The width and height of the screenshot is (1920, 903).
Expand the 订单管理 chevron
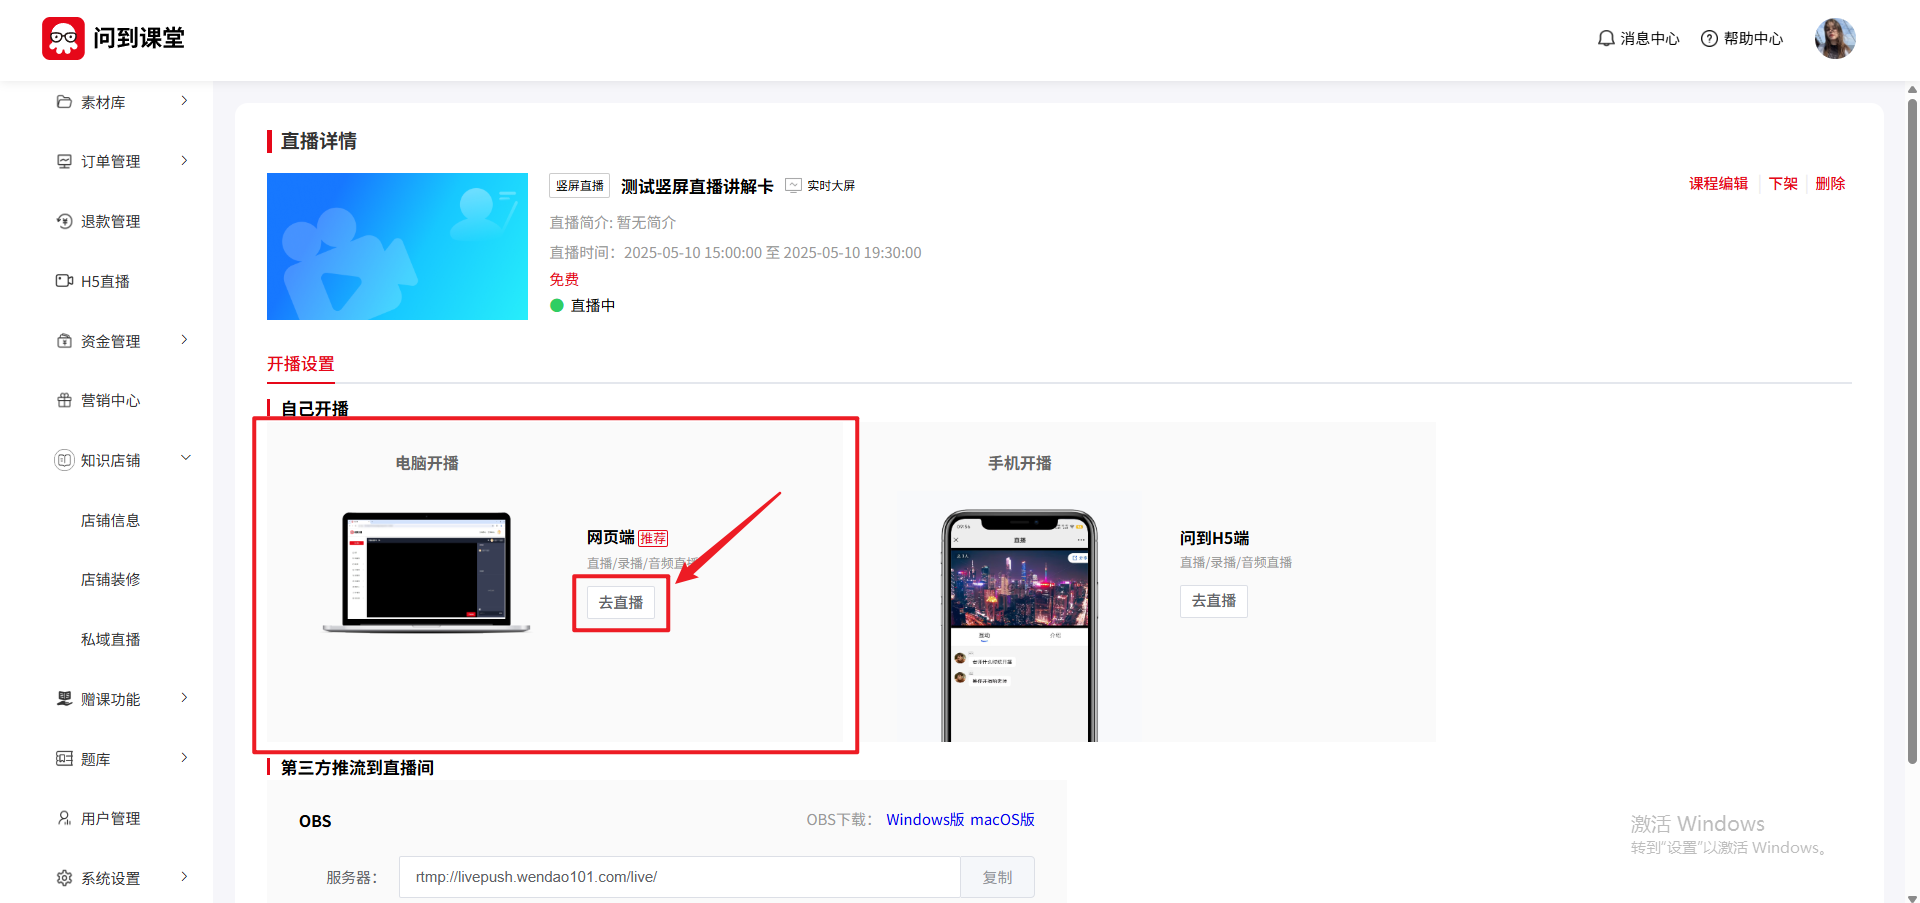184,161
